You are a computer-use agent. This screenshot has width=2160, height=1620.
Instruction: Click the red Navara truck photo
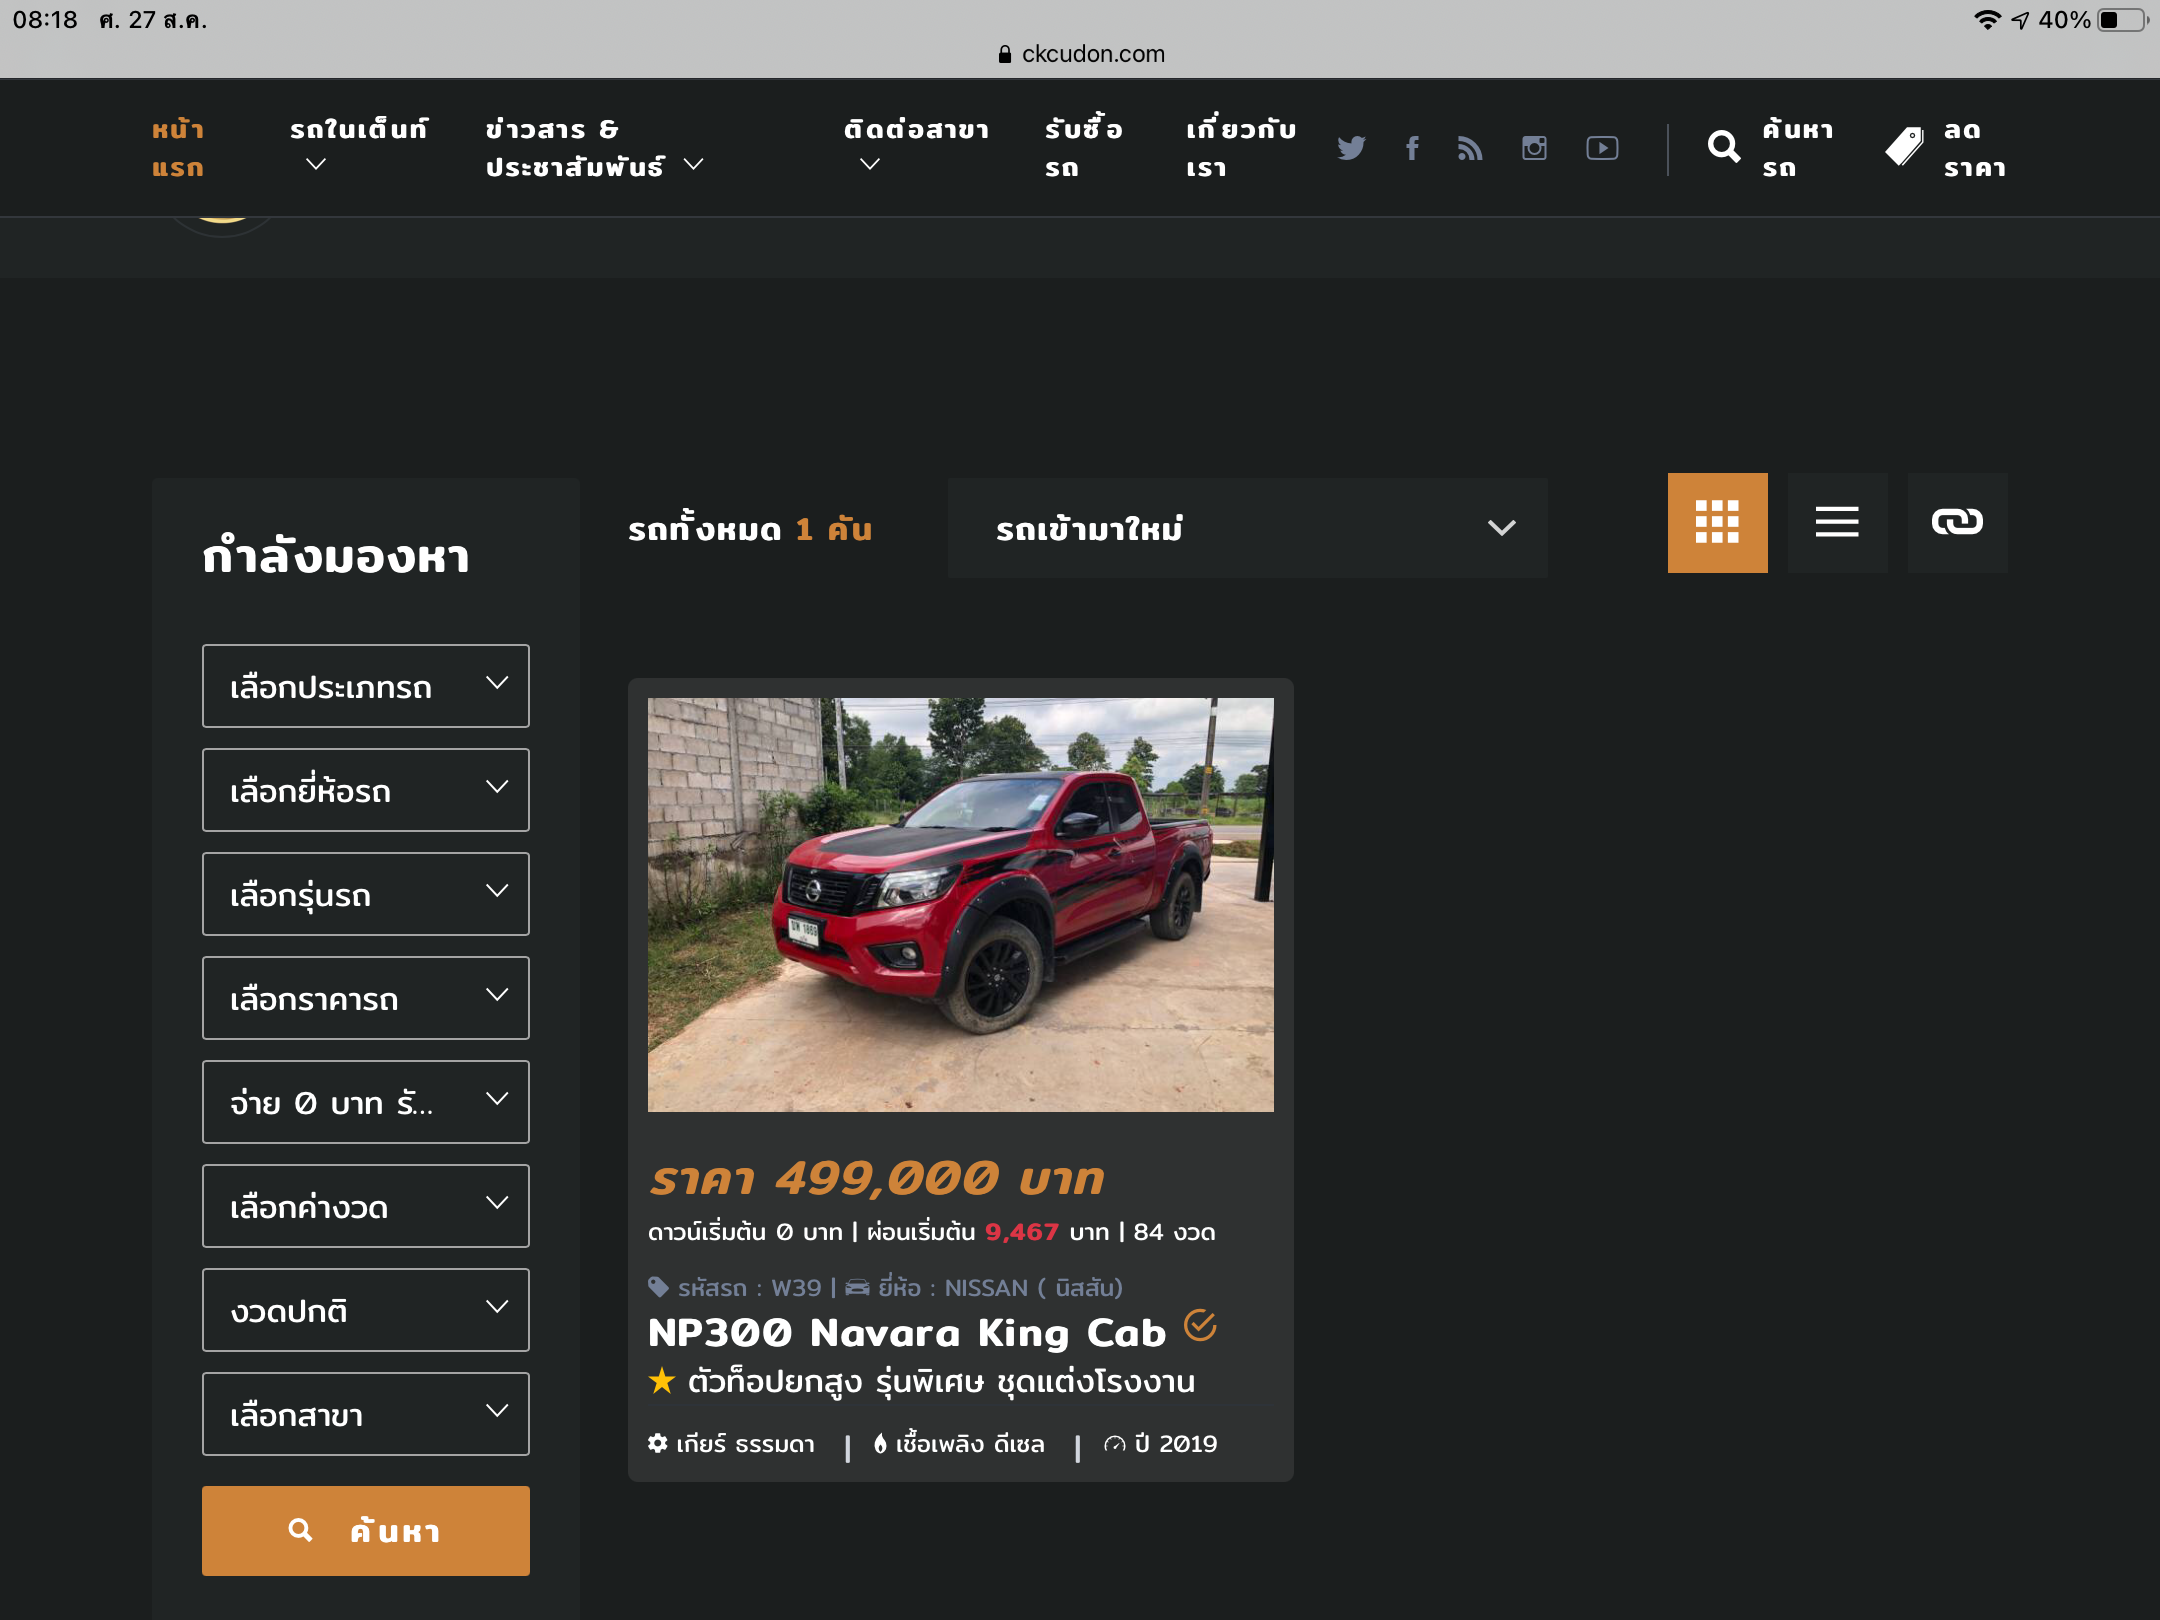pyautogui.click(x=960, y=904)
